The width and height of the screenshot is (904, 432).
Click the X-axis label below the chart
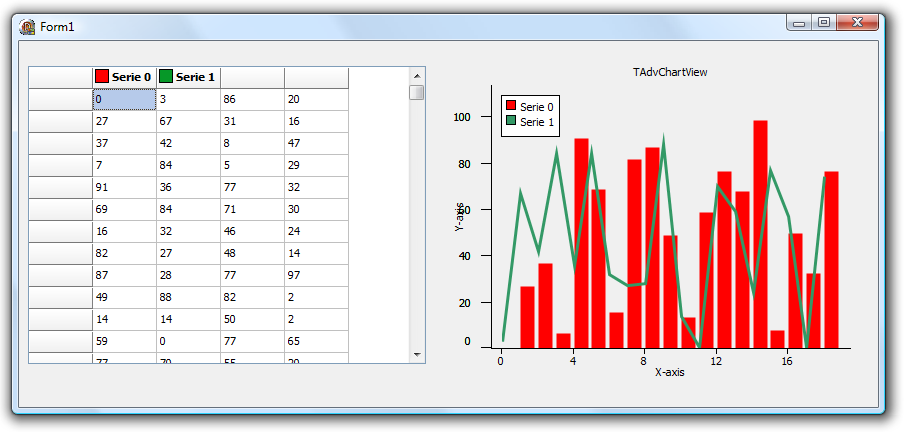tap(669, 372)
